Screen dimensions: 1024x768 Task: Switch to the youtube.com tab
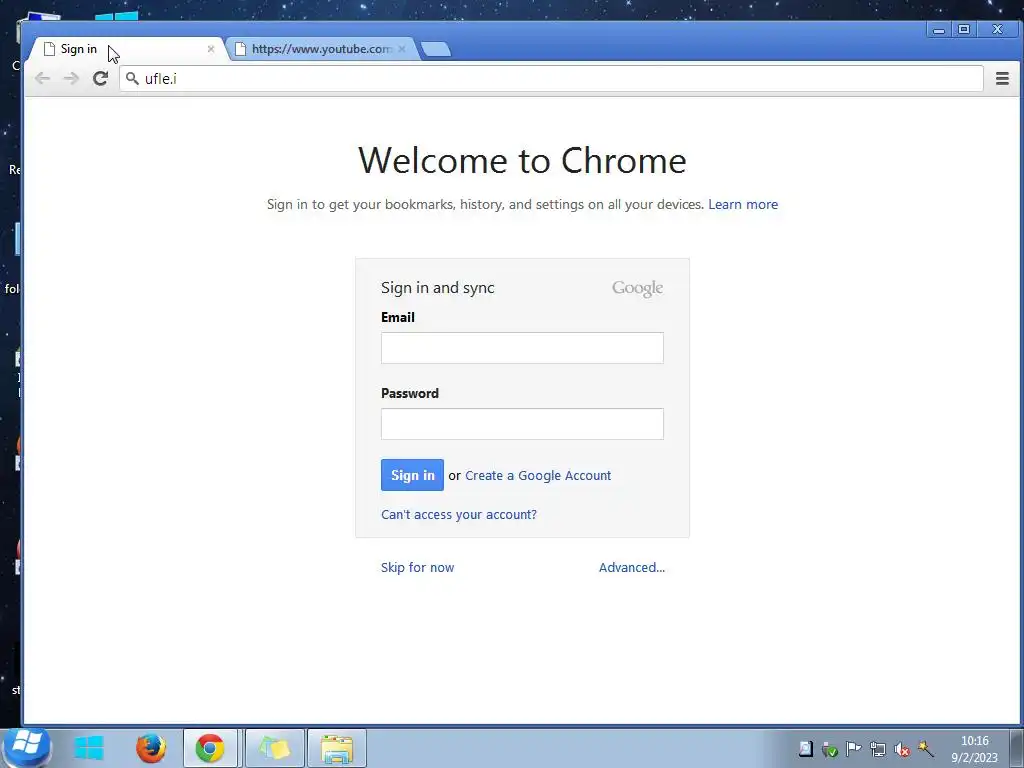click(322, 49)
